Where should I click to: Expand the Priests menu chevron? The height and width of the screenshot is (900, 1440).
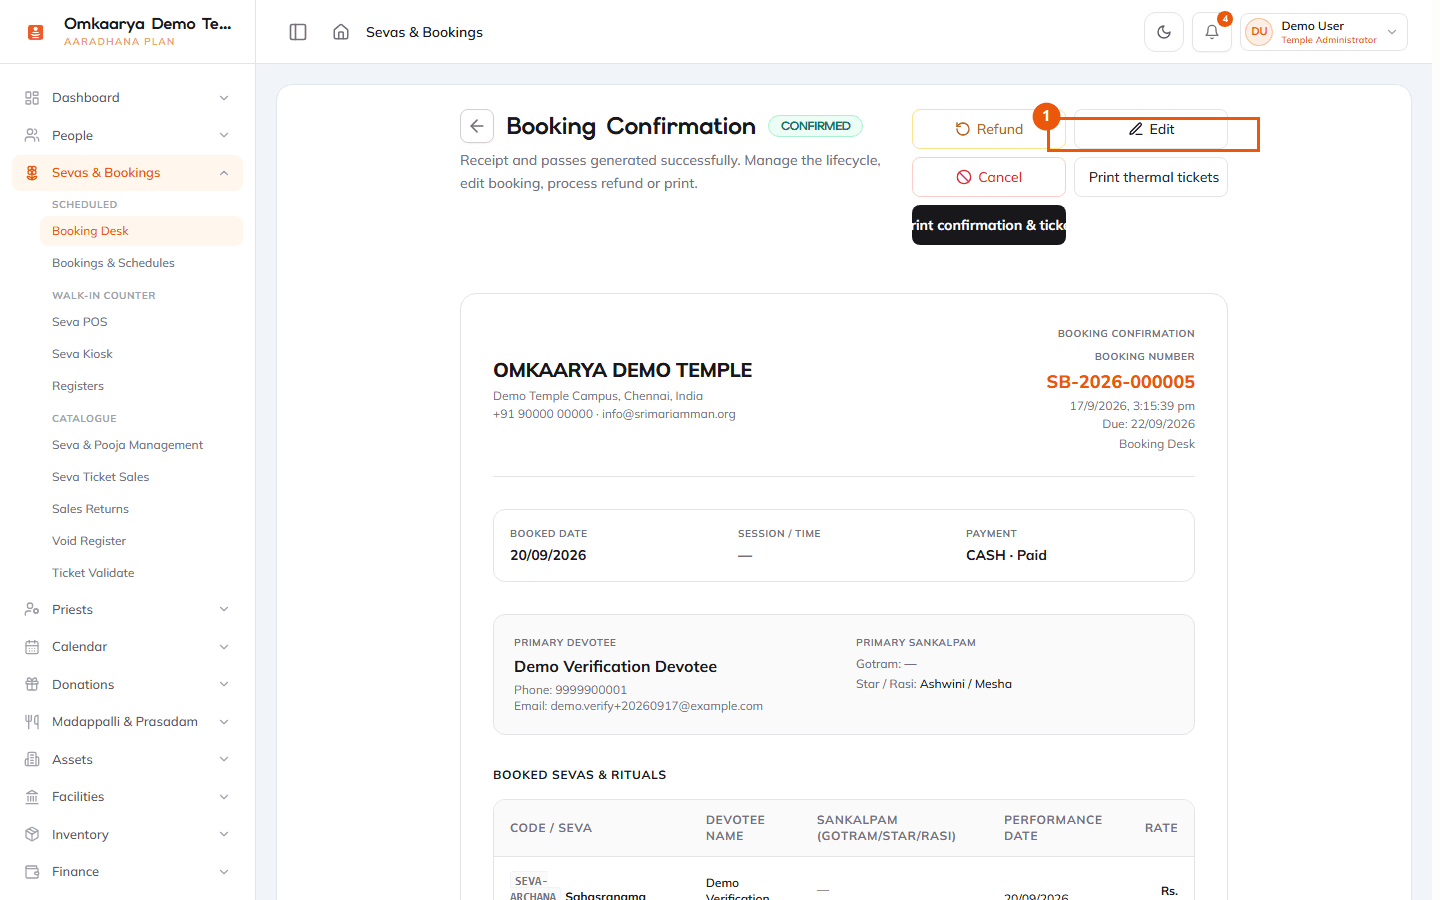[x=224, y=609]
